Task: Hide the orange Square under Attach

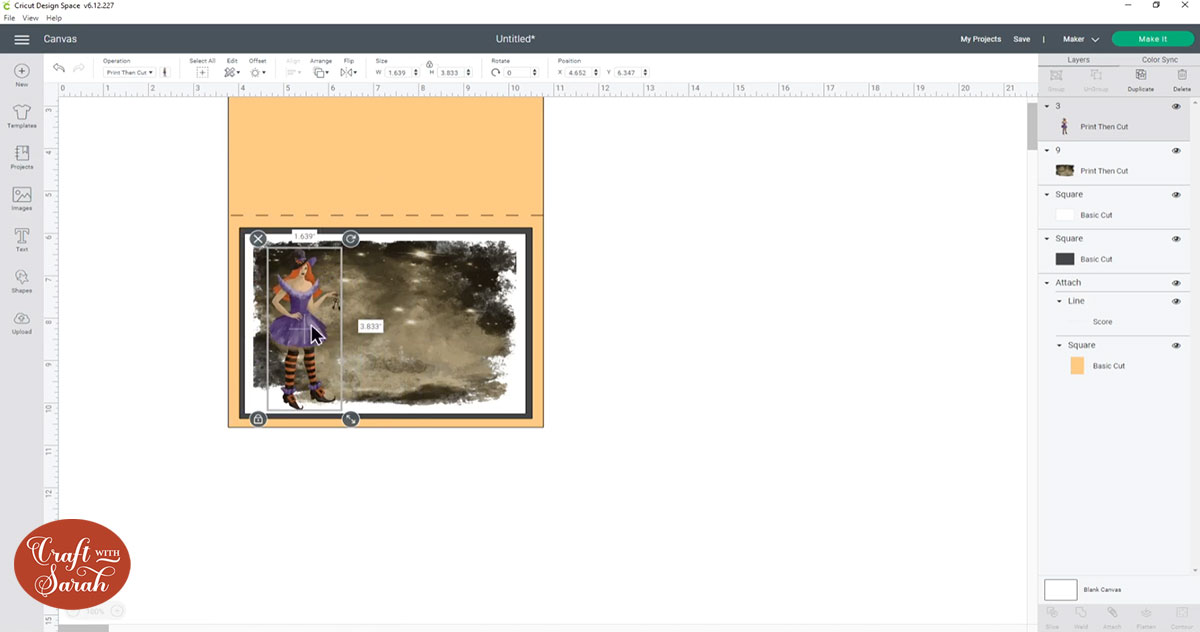Action: [x=1176, y=345]
